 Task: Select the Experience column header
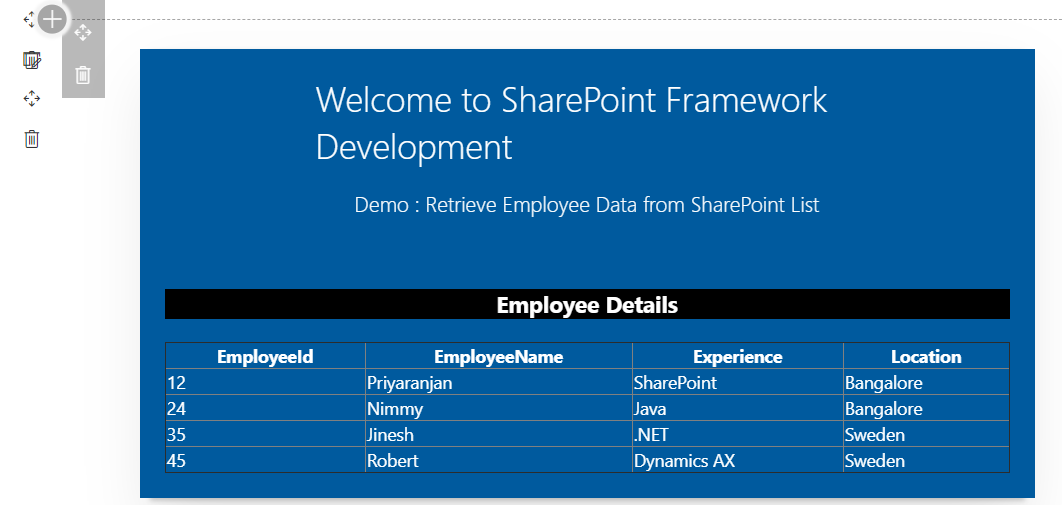[738, 356]
